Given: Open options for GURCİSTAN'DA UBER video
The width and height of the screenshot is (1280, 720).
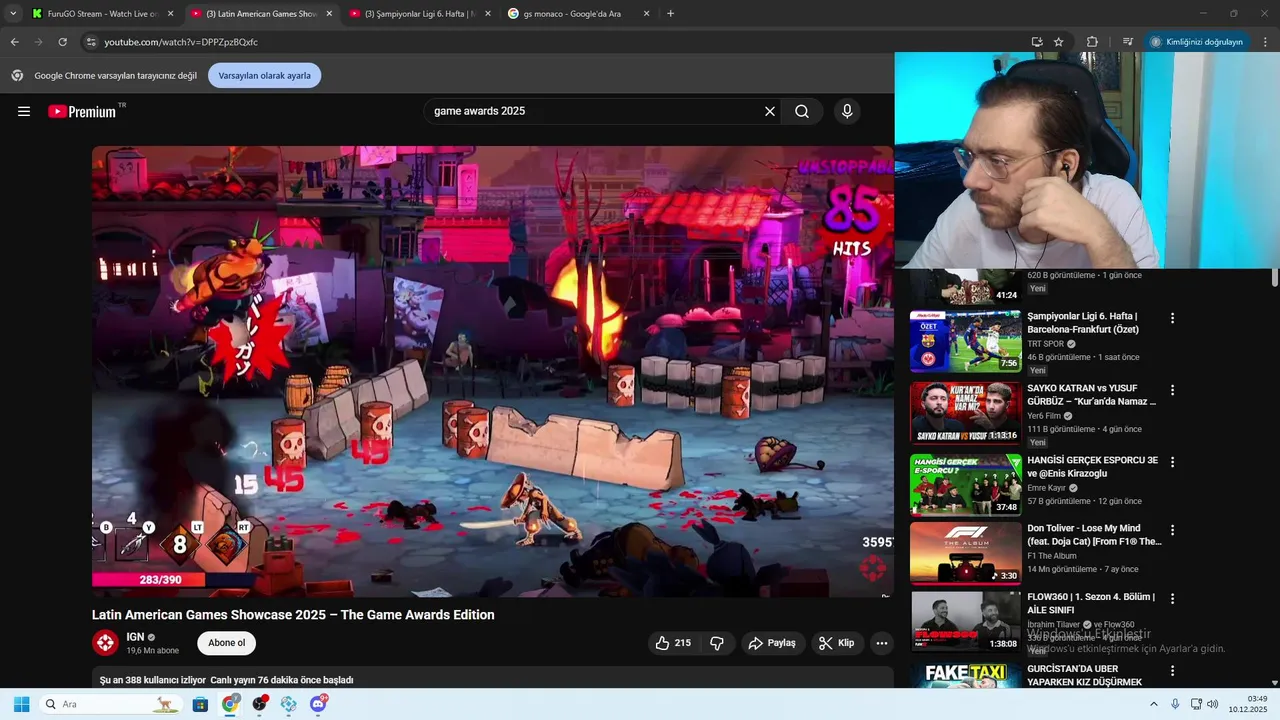Looking at the screenshot, I should click(1172, 671).
